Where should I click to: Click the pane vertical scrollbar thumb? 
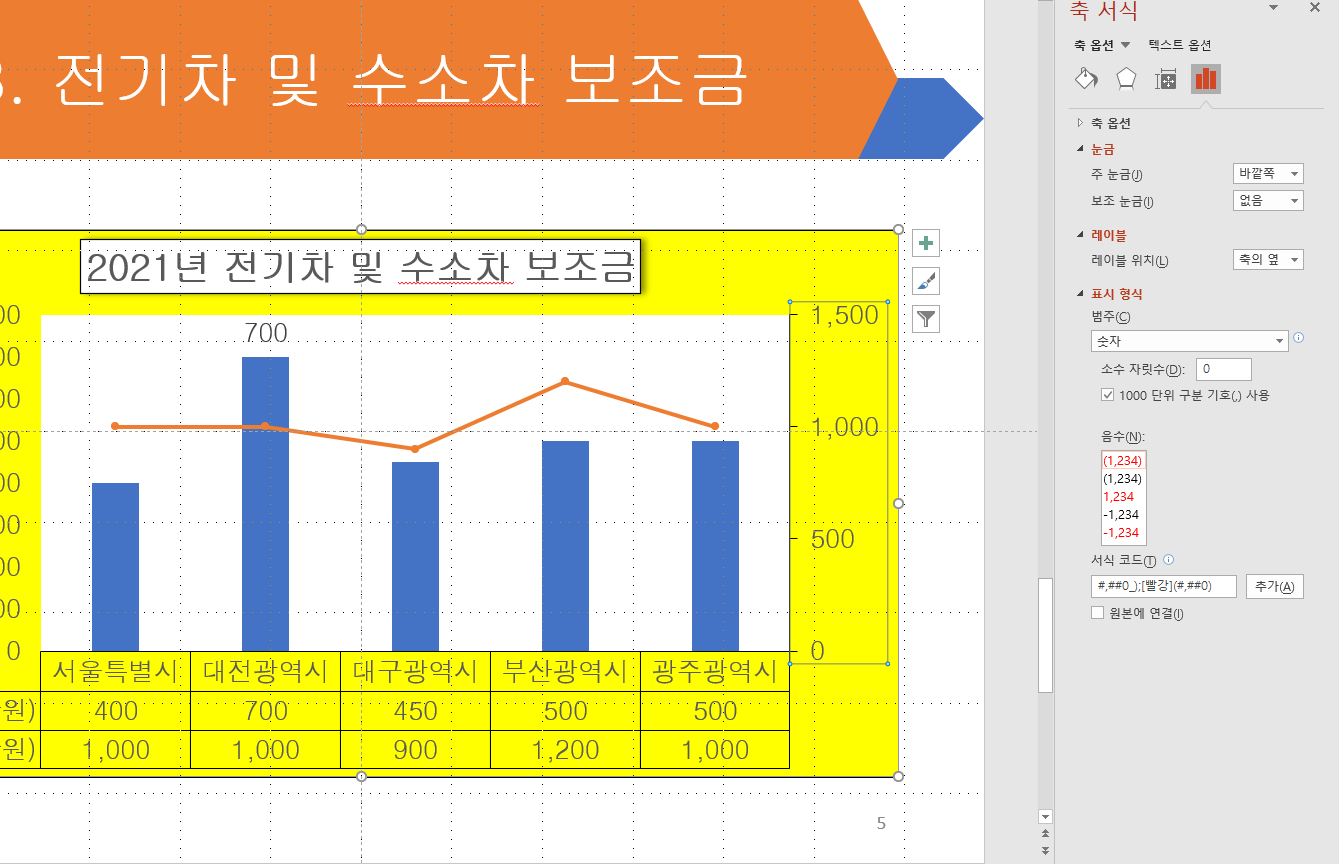point(1045,635)
